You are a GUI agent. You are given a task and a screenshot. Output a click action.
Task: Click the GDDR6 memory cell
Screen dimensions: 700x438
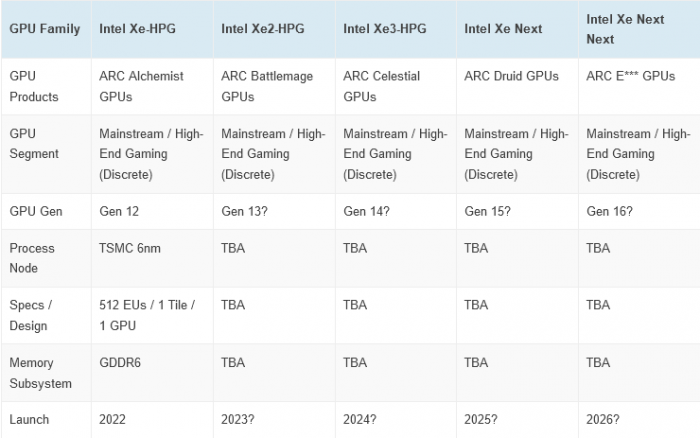[120, 363]
